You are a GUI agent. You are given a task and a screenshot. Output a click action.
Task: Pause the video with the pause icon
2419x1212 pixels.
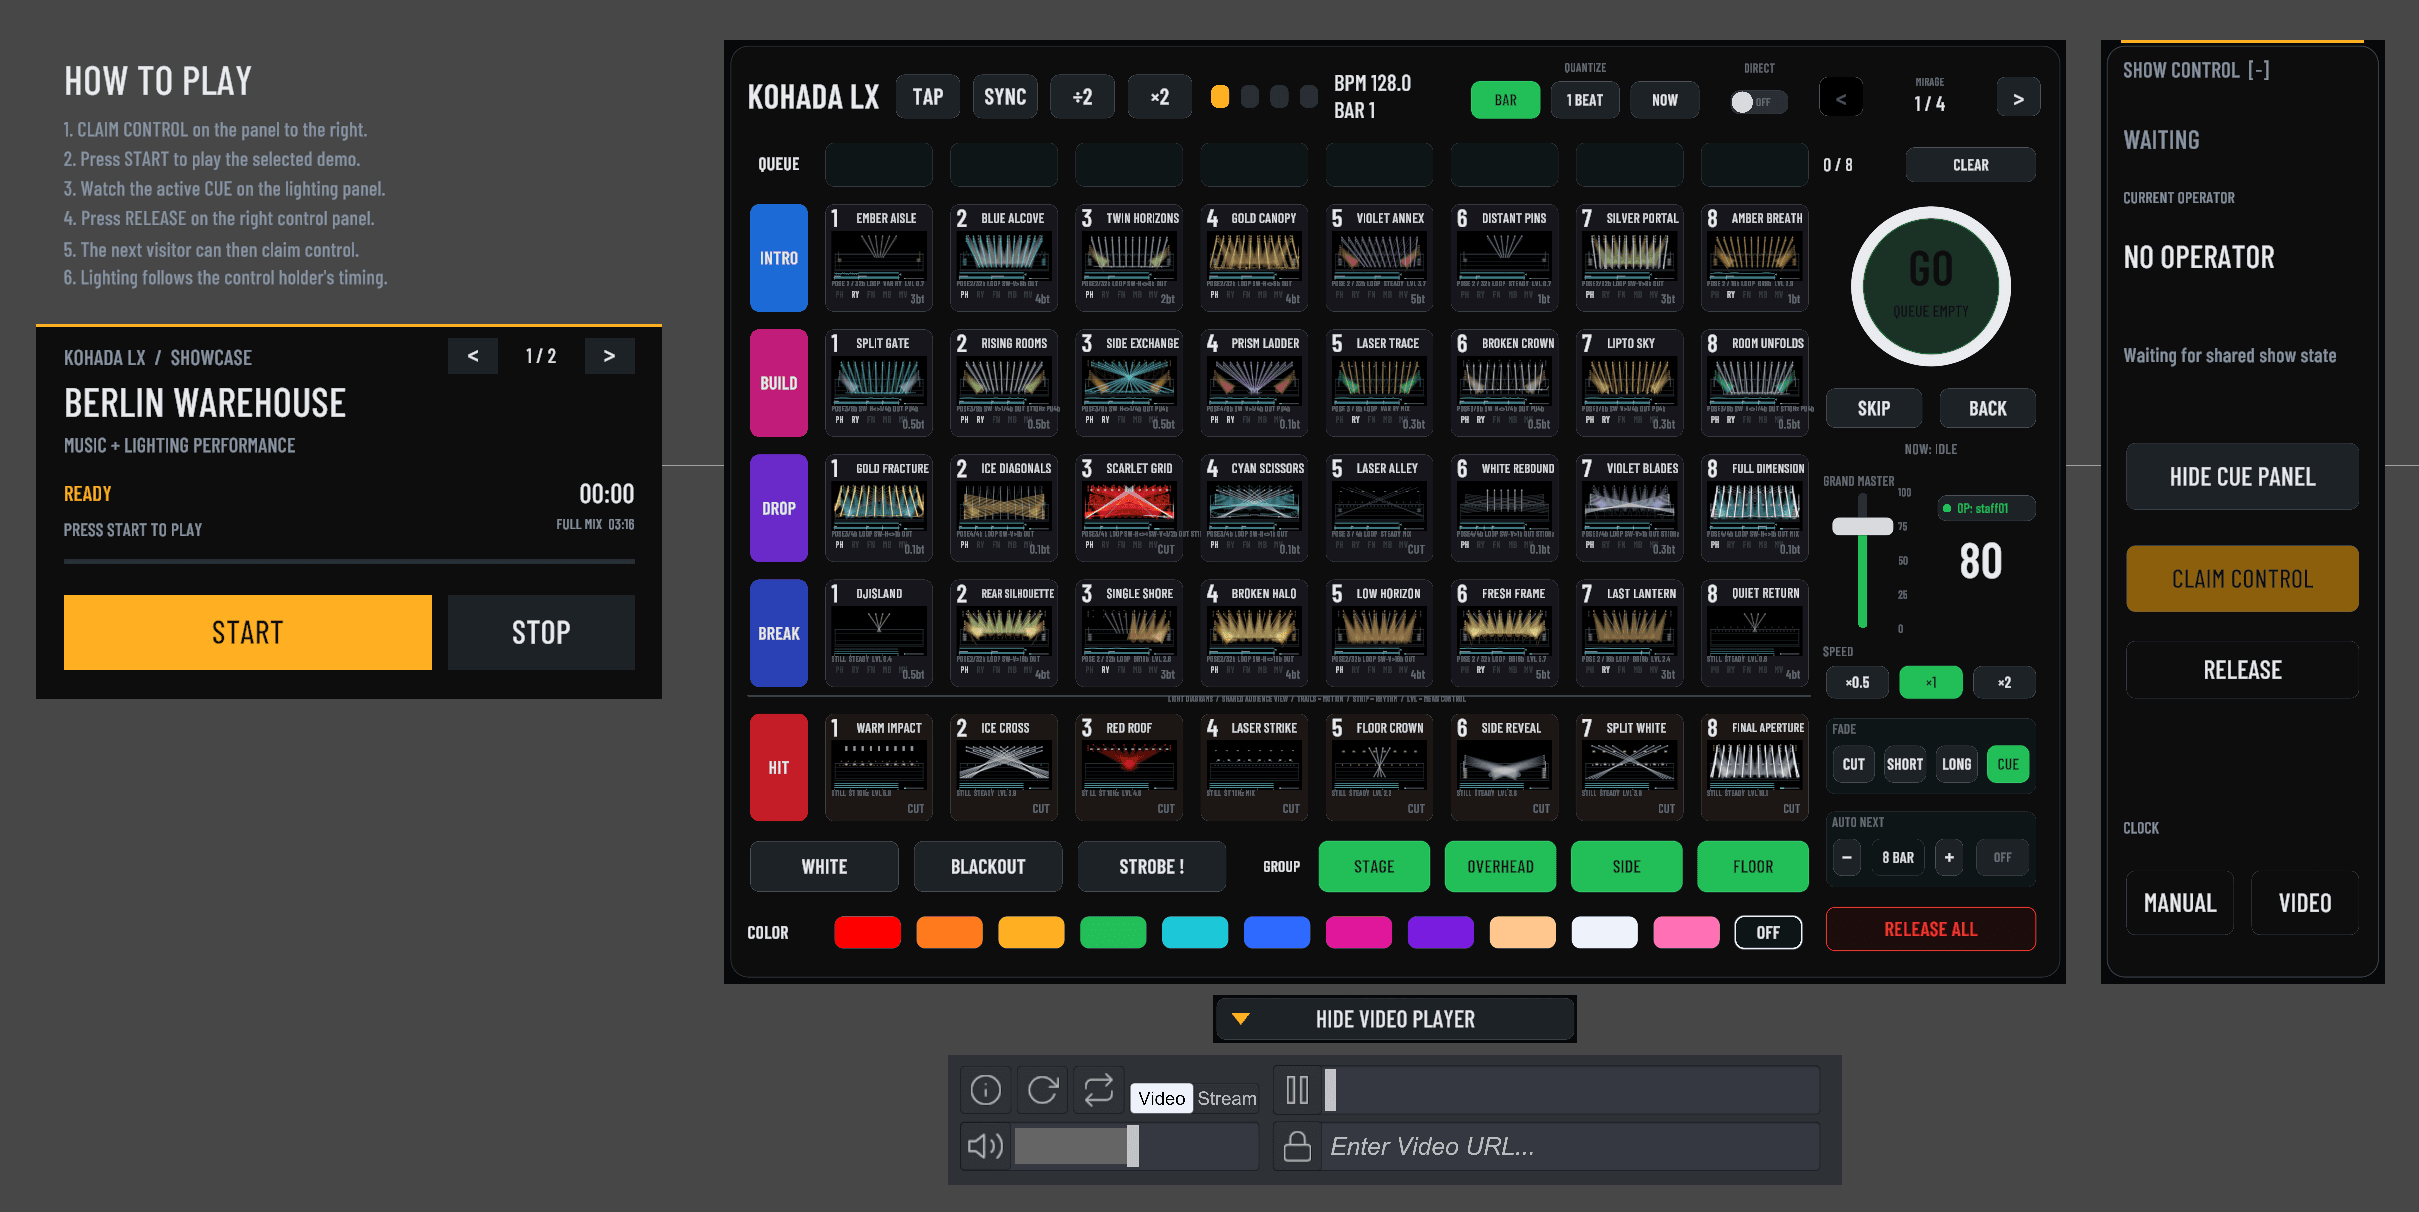click(1297, 1090)
